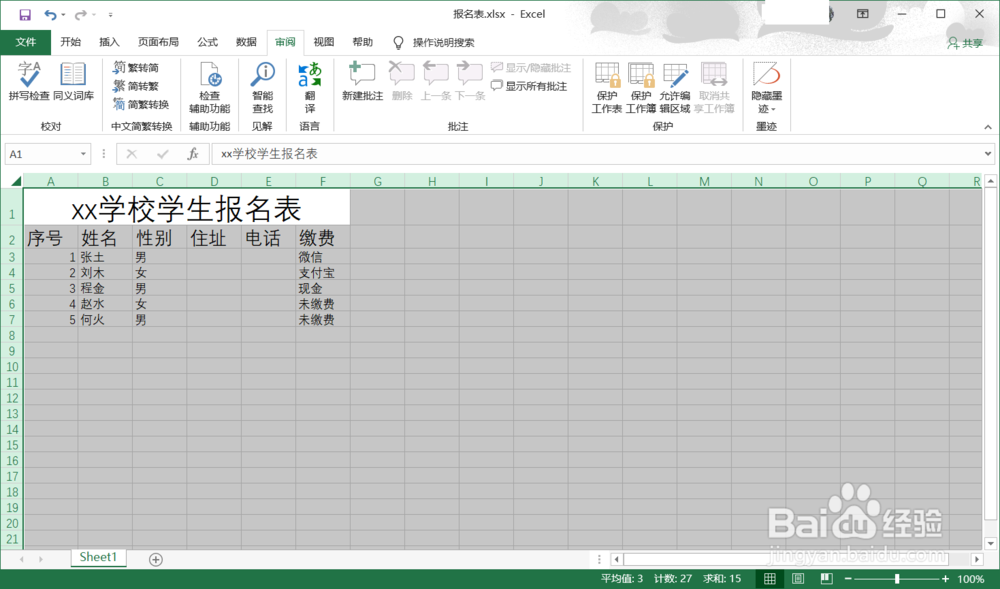The height and width of the screenshot is (589, 1000).
Task: Click the 操作说明搜索 search box
Action: point(443,43)
